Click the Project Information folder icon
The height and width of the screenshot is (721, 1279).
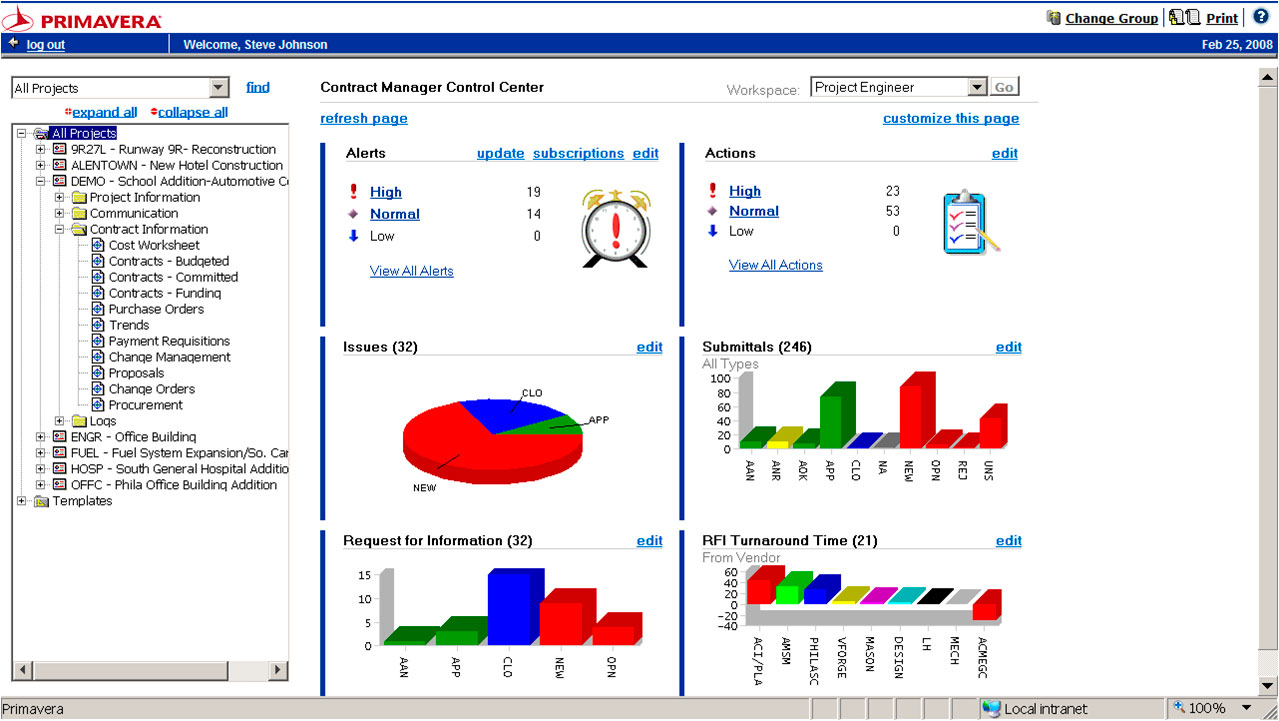79,197
